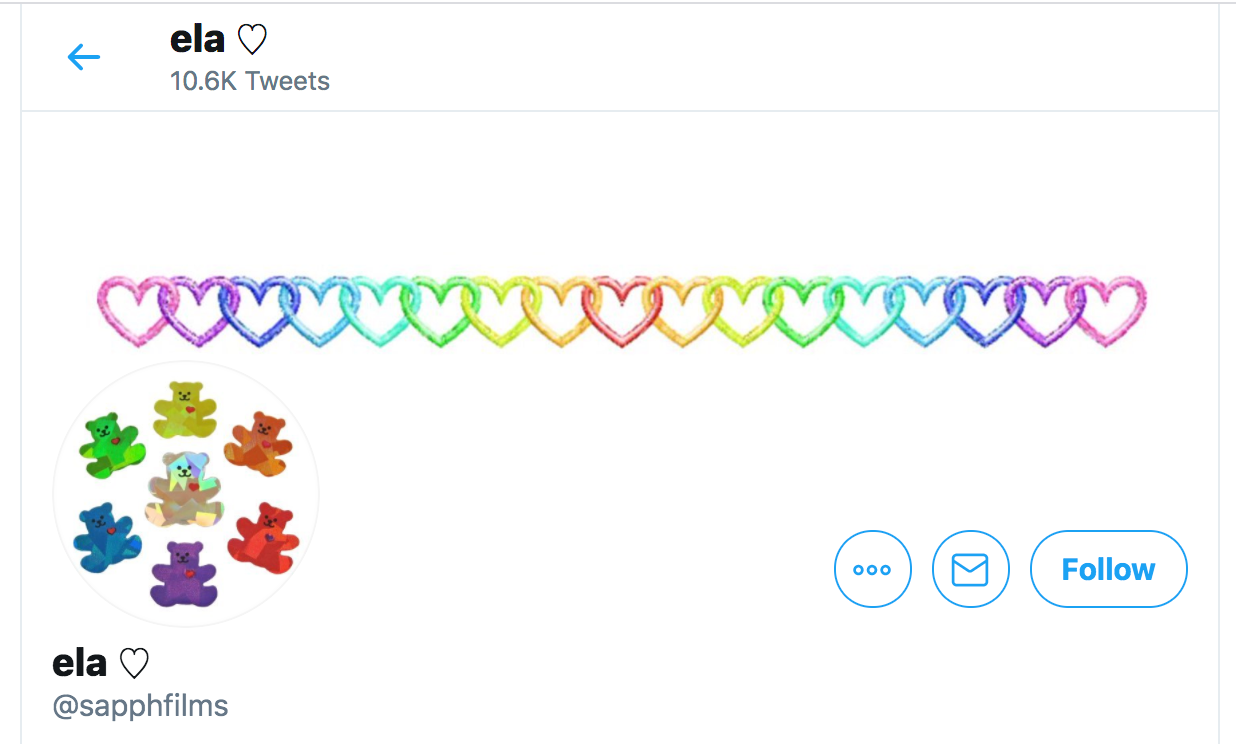Click the purple teddy bear in avatar
Image resolution: width=1236 pixels, height=744 pixels.
184,574
